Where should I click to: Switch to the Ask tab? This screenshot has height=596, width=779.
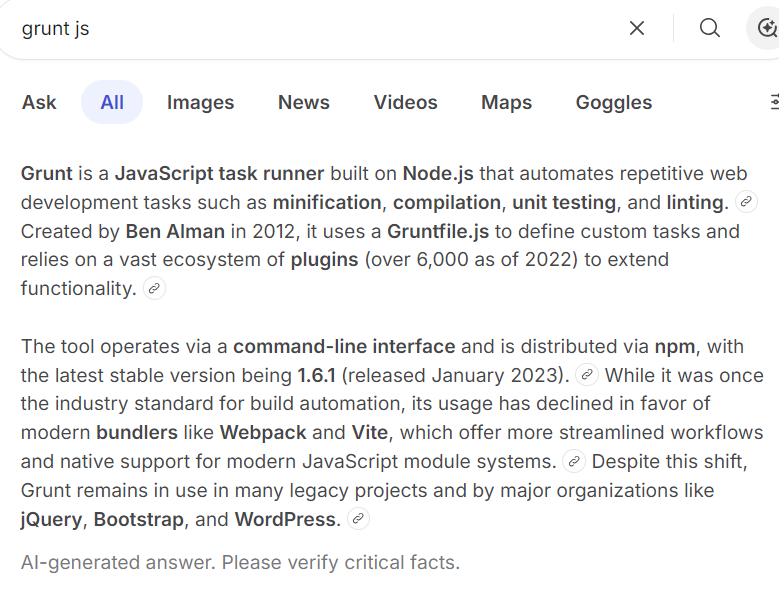(39, 102)
